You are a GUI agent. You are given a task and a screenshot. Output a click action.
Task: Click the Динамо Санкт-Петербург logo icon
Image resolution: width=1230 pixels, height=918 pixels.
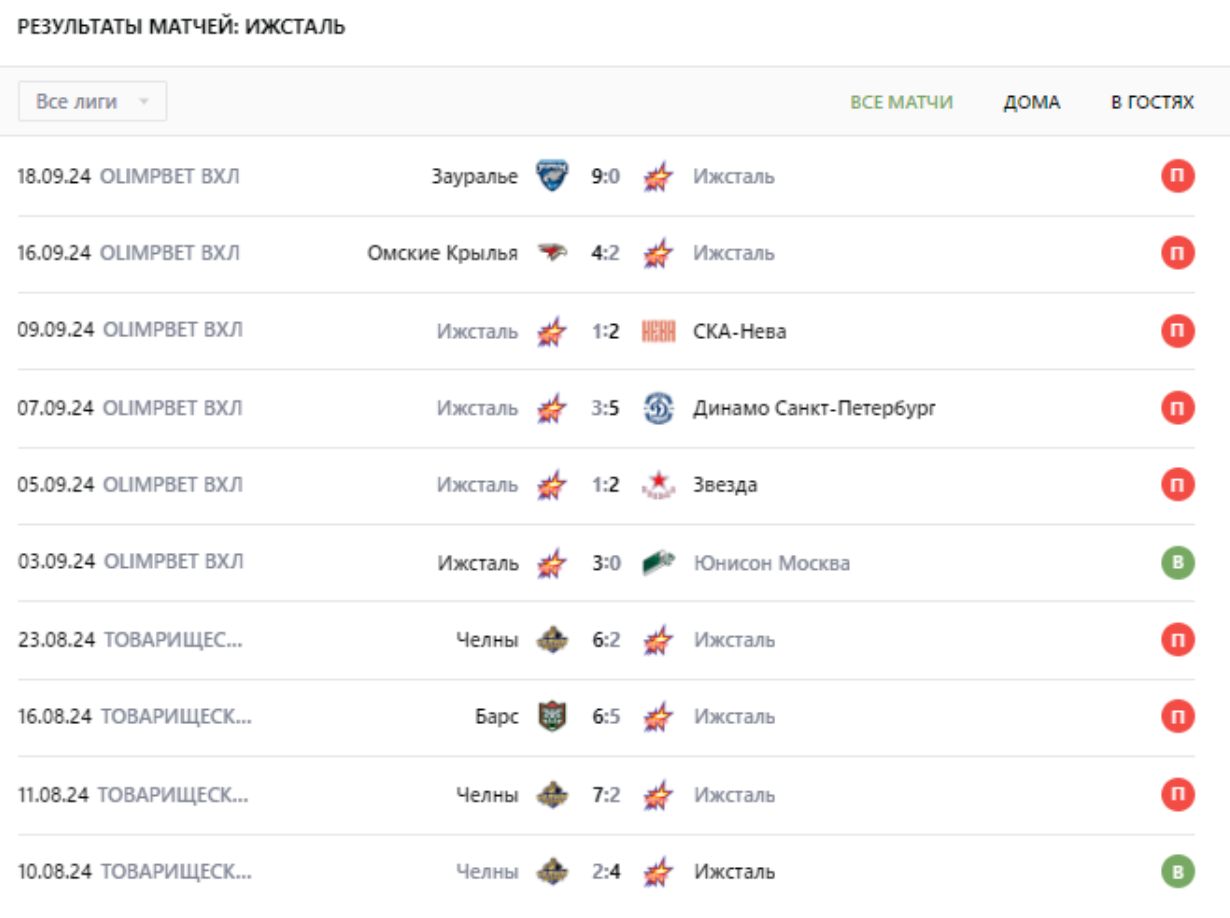pos(659,408)
